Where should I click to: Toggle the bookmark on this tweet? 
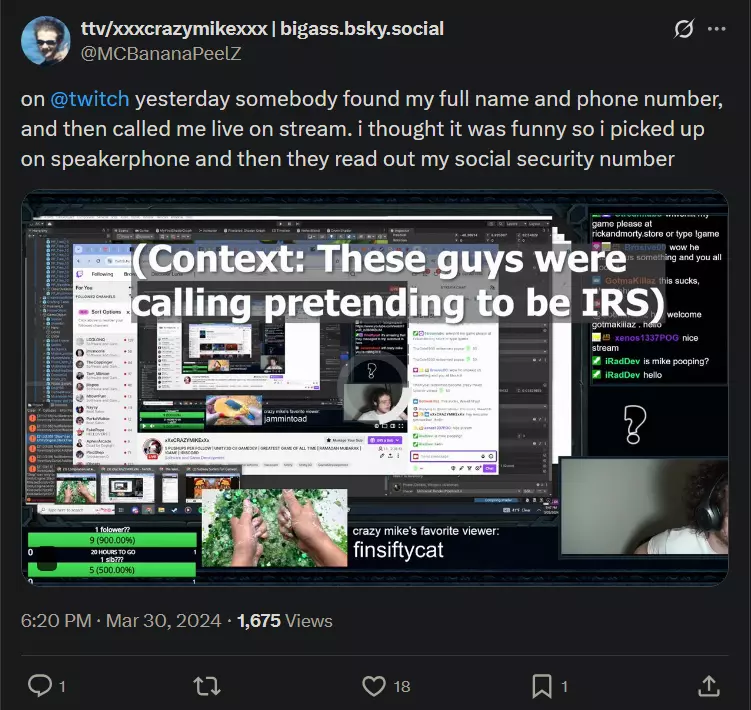coord(542,686)
